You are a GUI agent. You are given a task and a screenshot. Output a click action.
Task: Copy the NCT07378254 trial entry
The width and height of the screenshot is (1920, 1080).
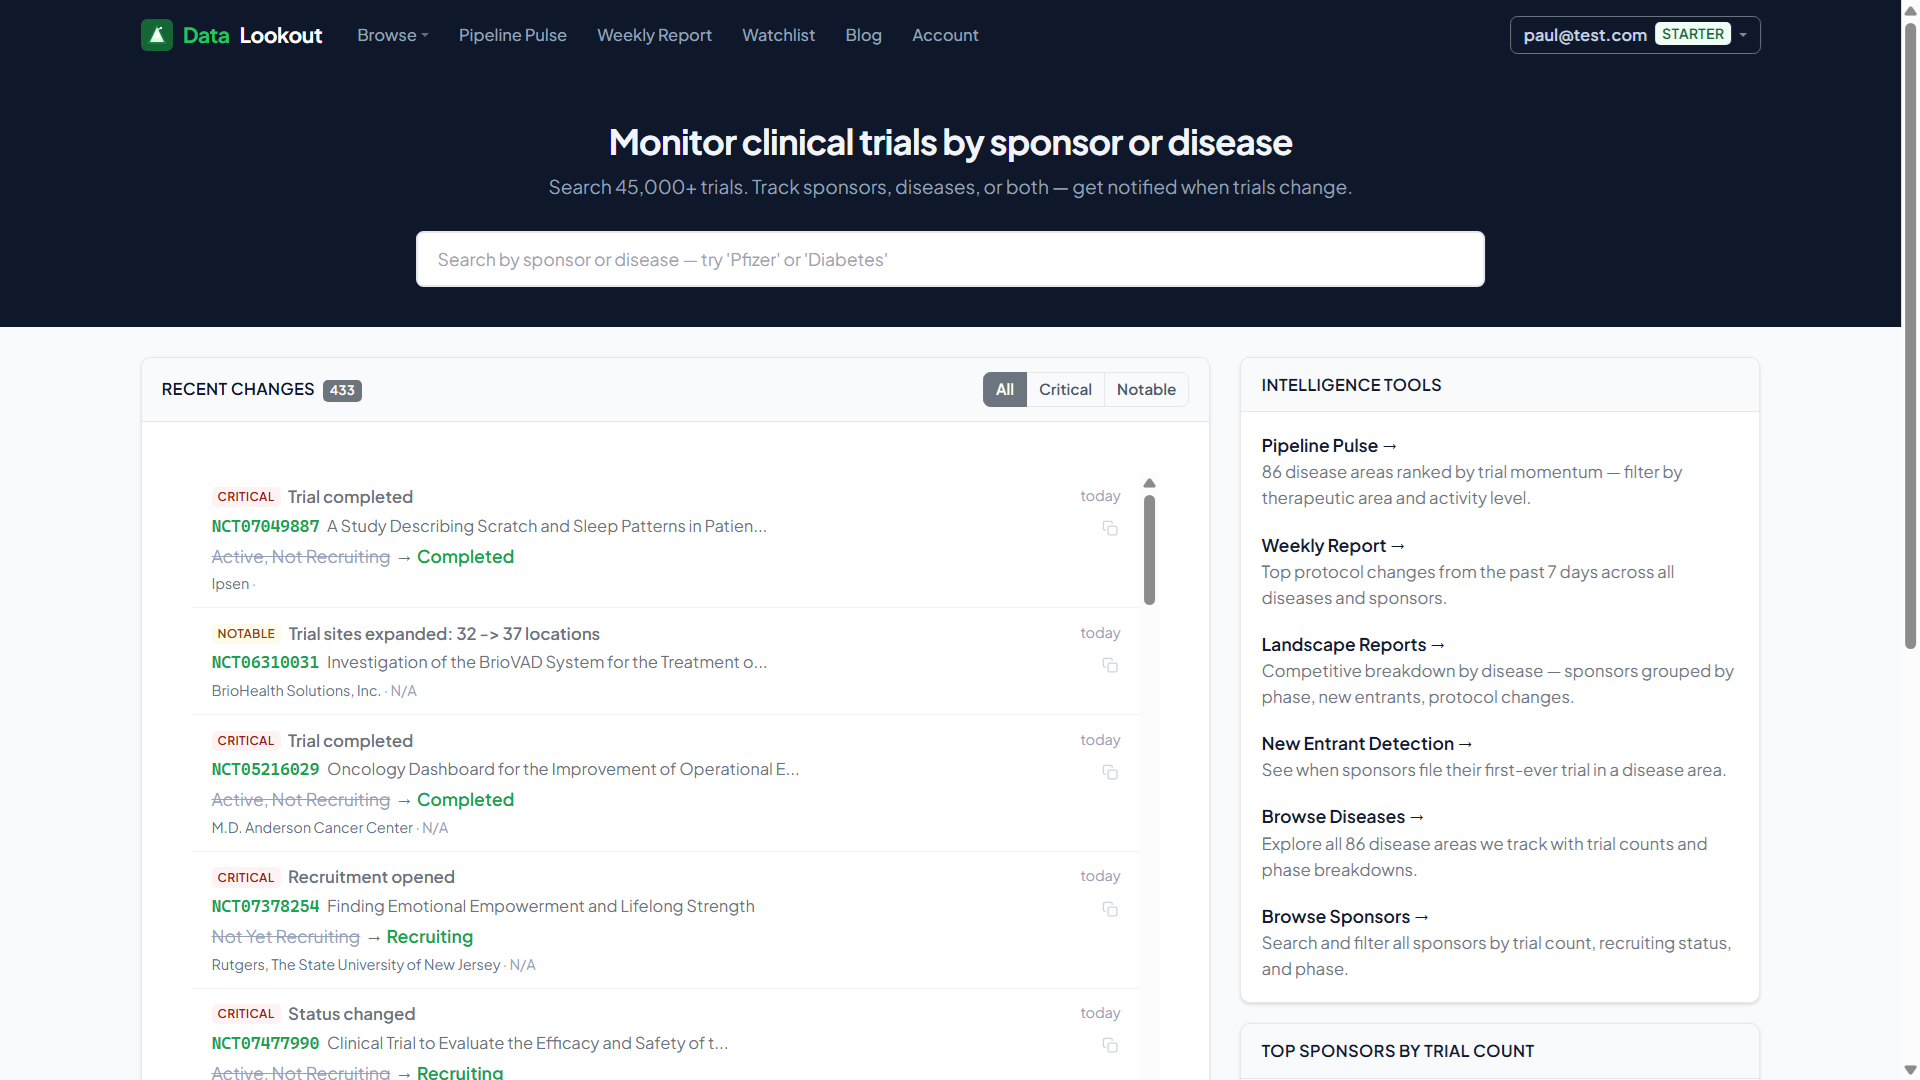(x=1110, y=909)
